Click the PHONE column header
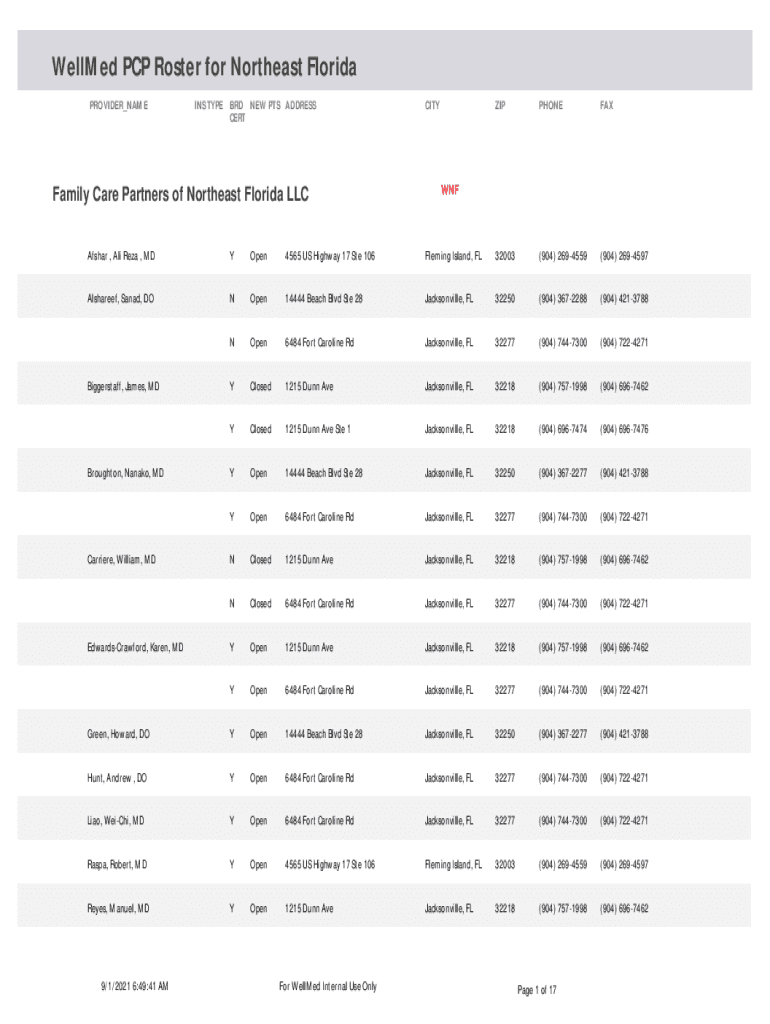Viewport: 770px width, 1024px height. (x=550, y=105)
